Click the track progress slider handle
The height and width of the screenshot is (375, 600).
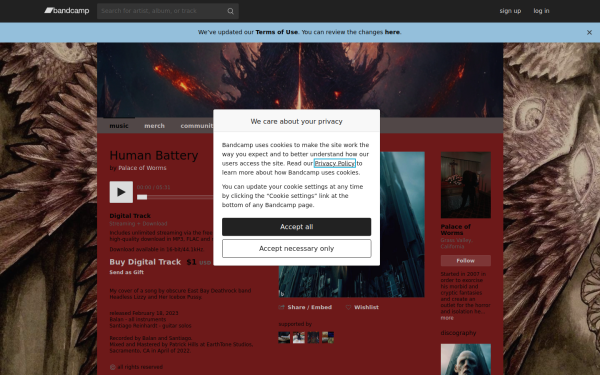[142, 197]
